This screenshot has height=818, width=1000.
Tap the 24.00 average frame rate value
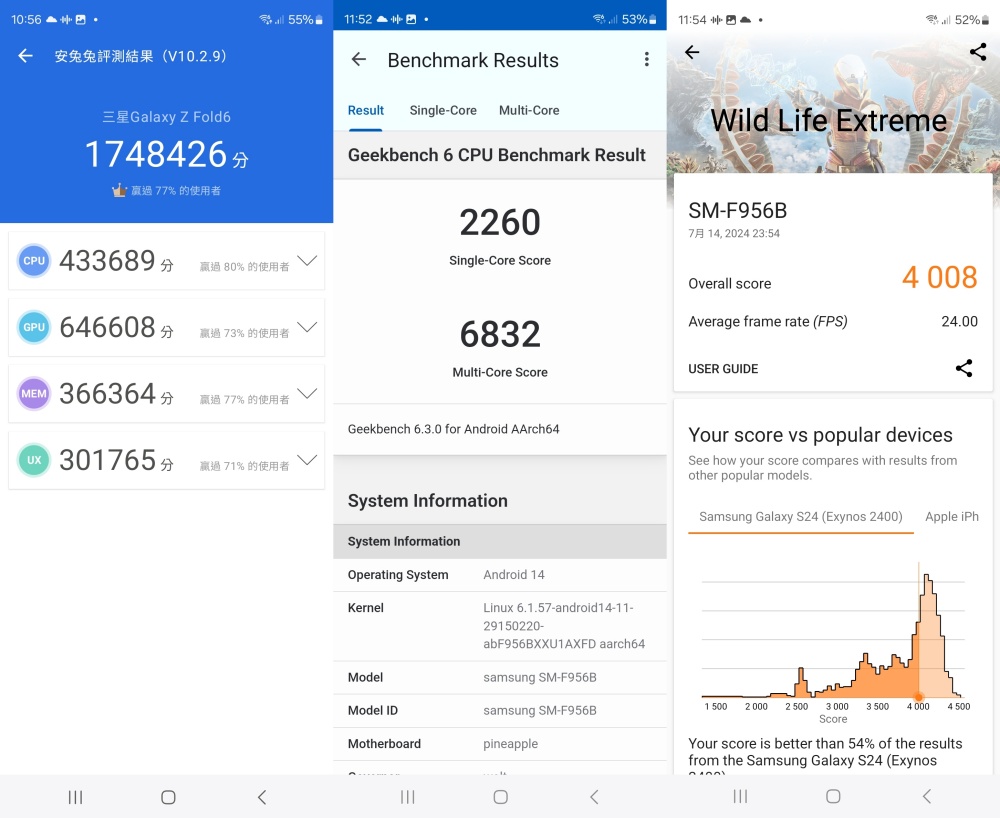pyautogui.click(x=959, y=321)
